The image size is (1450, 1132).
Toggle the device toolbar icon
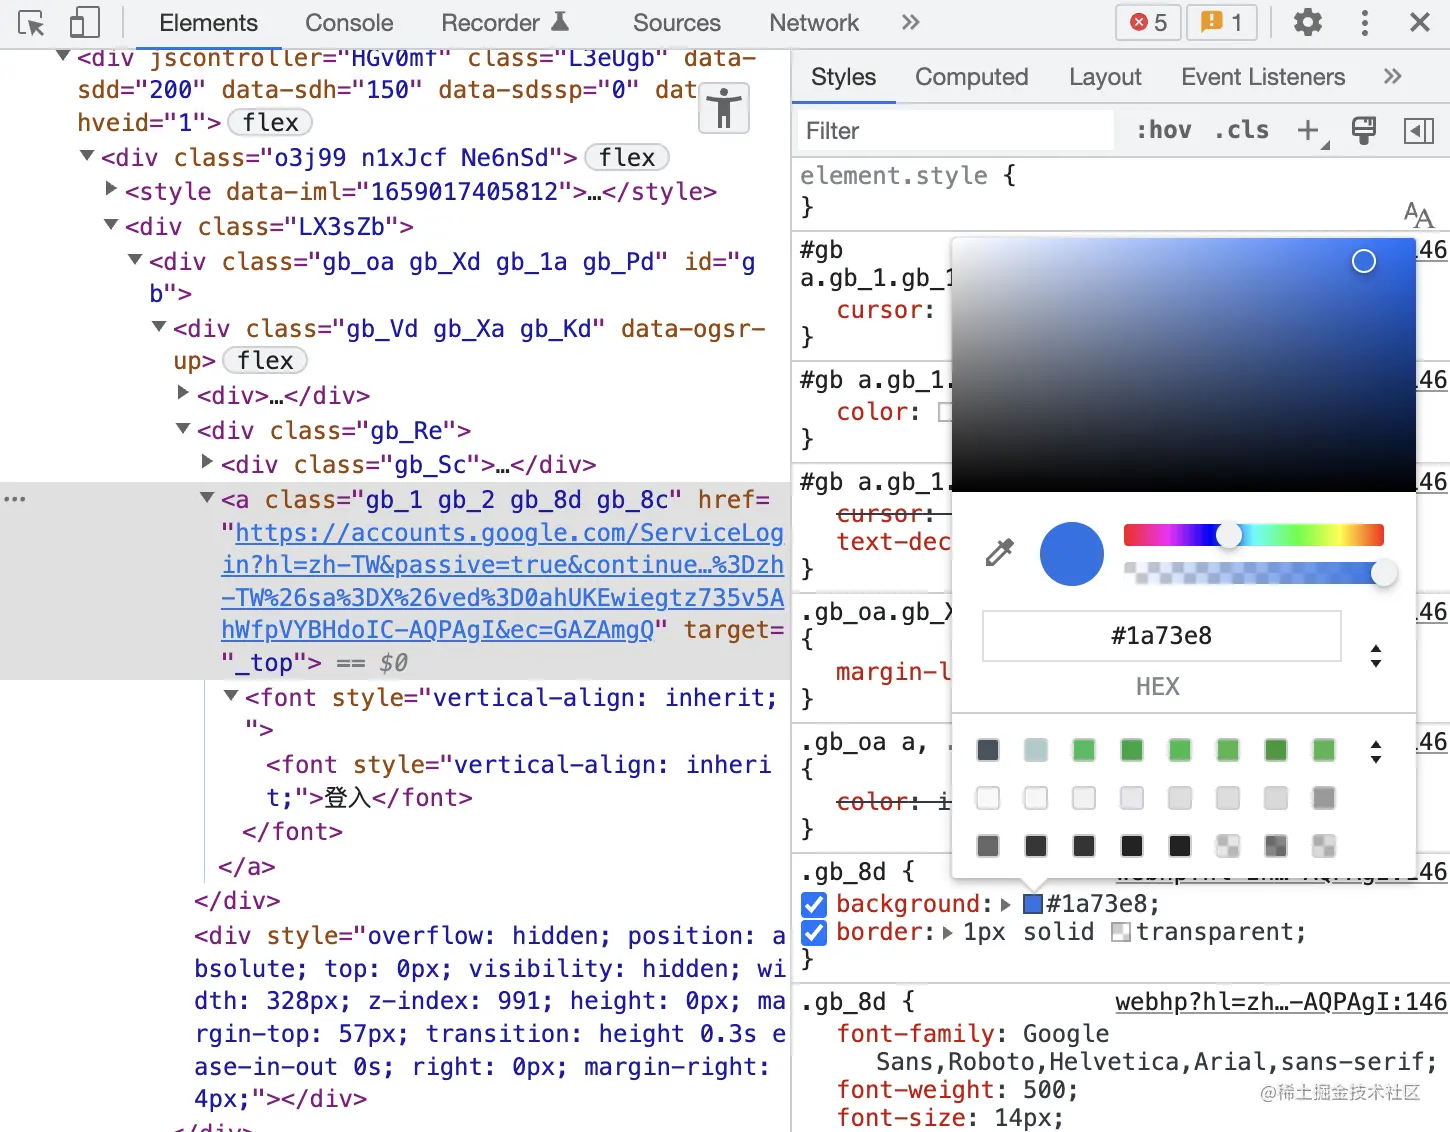pyautogui.click(x=84, y=23)
